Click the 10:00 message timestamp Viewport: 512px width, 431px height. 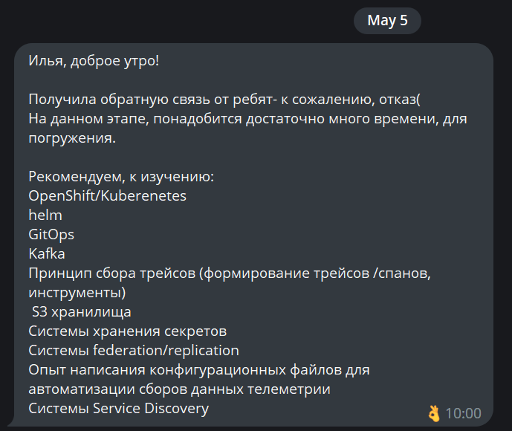463,413
